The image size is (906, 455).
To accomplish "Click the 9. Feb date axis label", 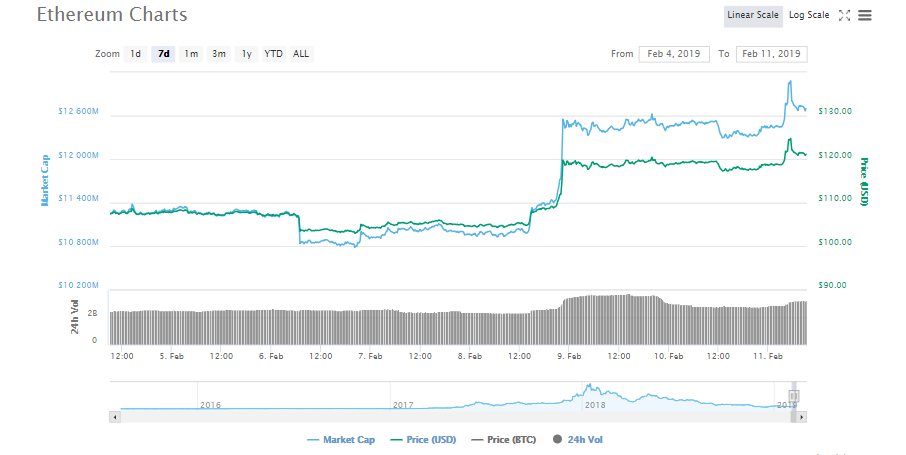I will pos(569,356).
